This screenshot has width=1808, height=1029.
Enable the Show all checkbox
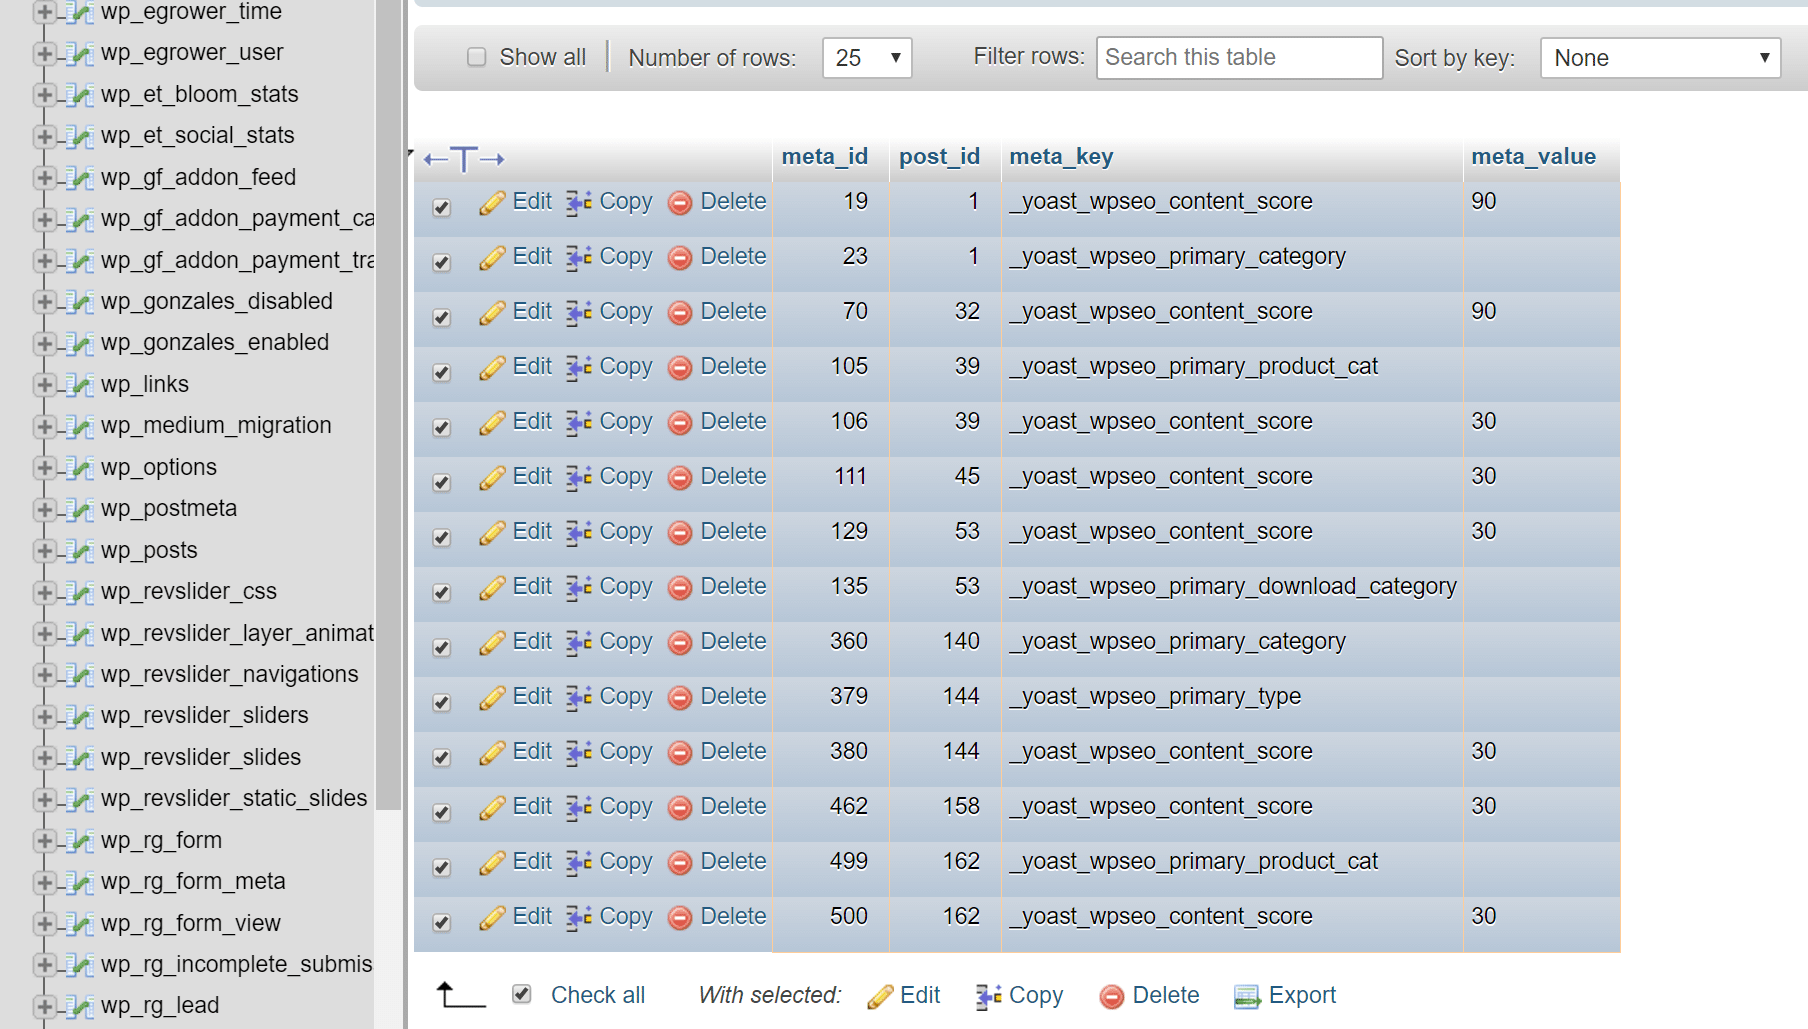pyautogui.click(x=477, y=57)
